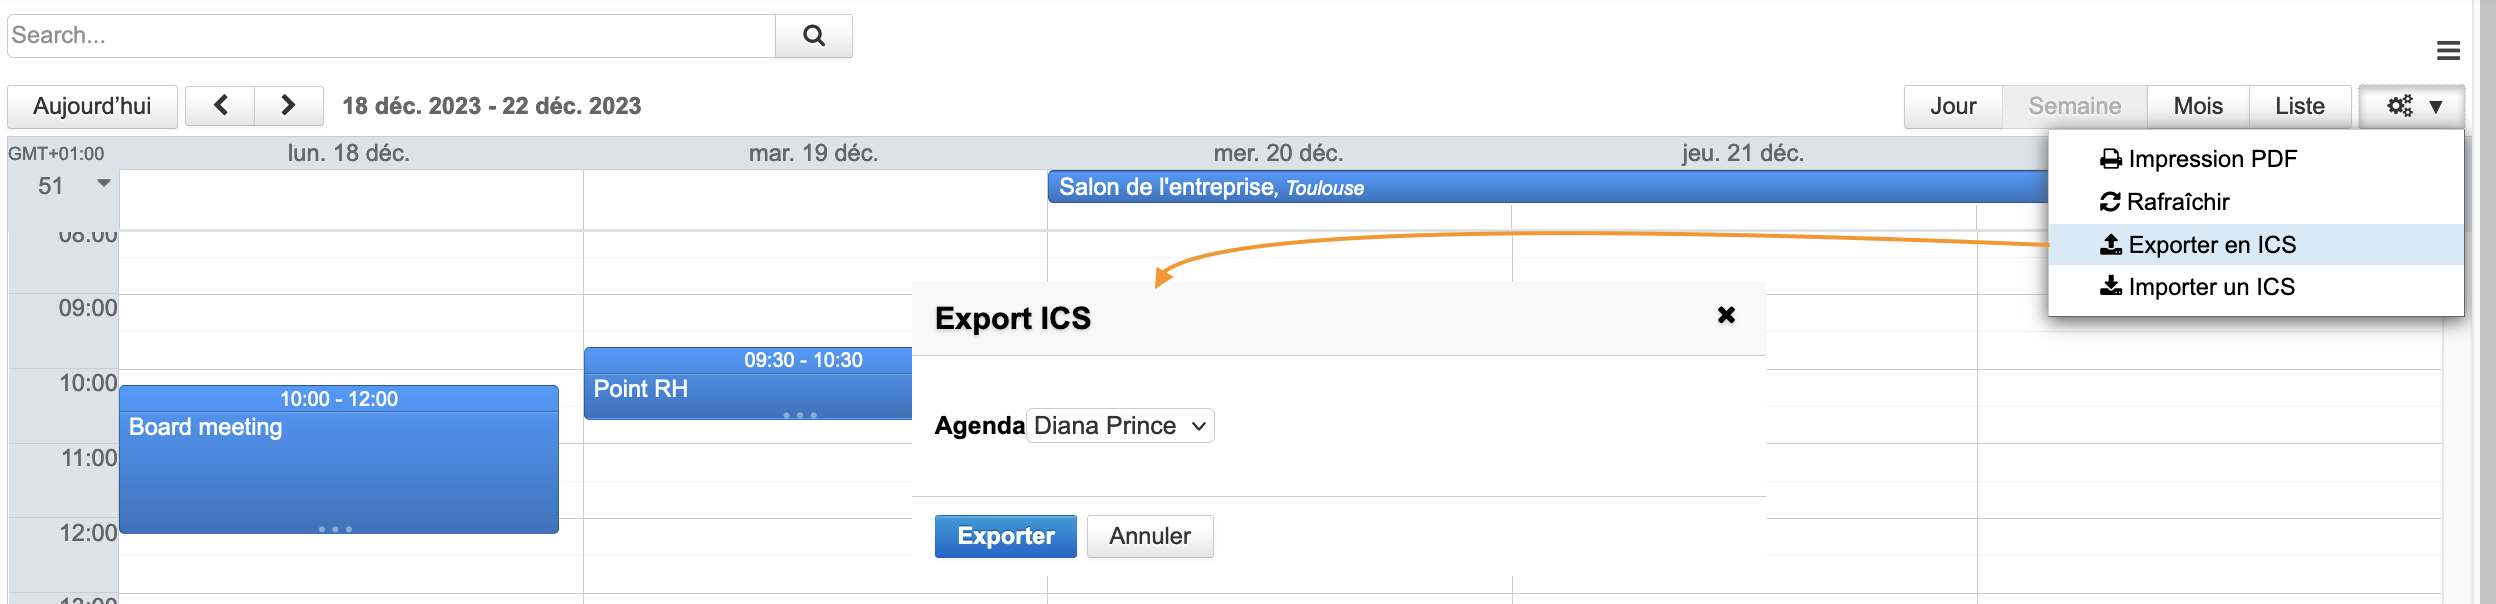2496x604 pixels.
Task: Click in the Search text field
Action: [390, 36]
